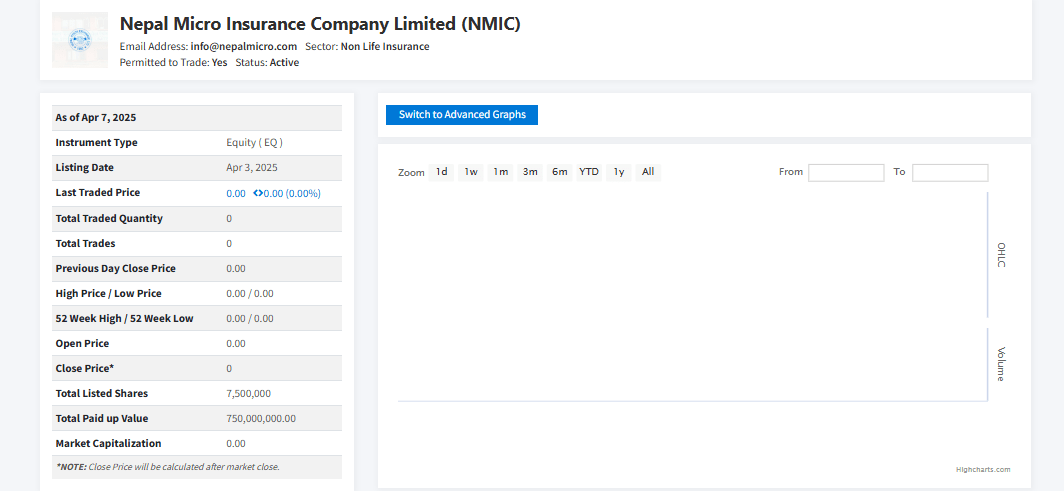
Task: Click the Market Capitalization label
Action: (x=109, y=444)
